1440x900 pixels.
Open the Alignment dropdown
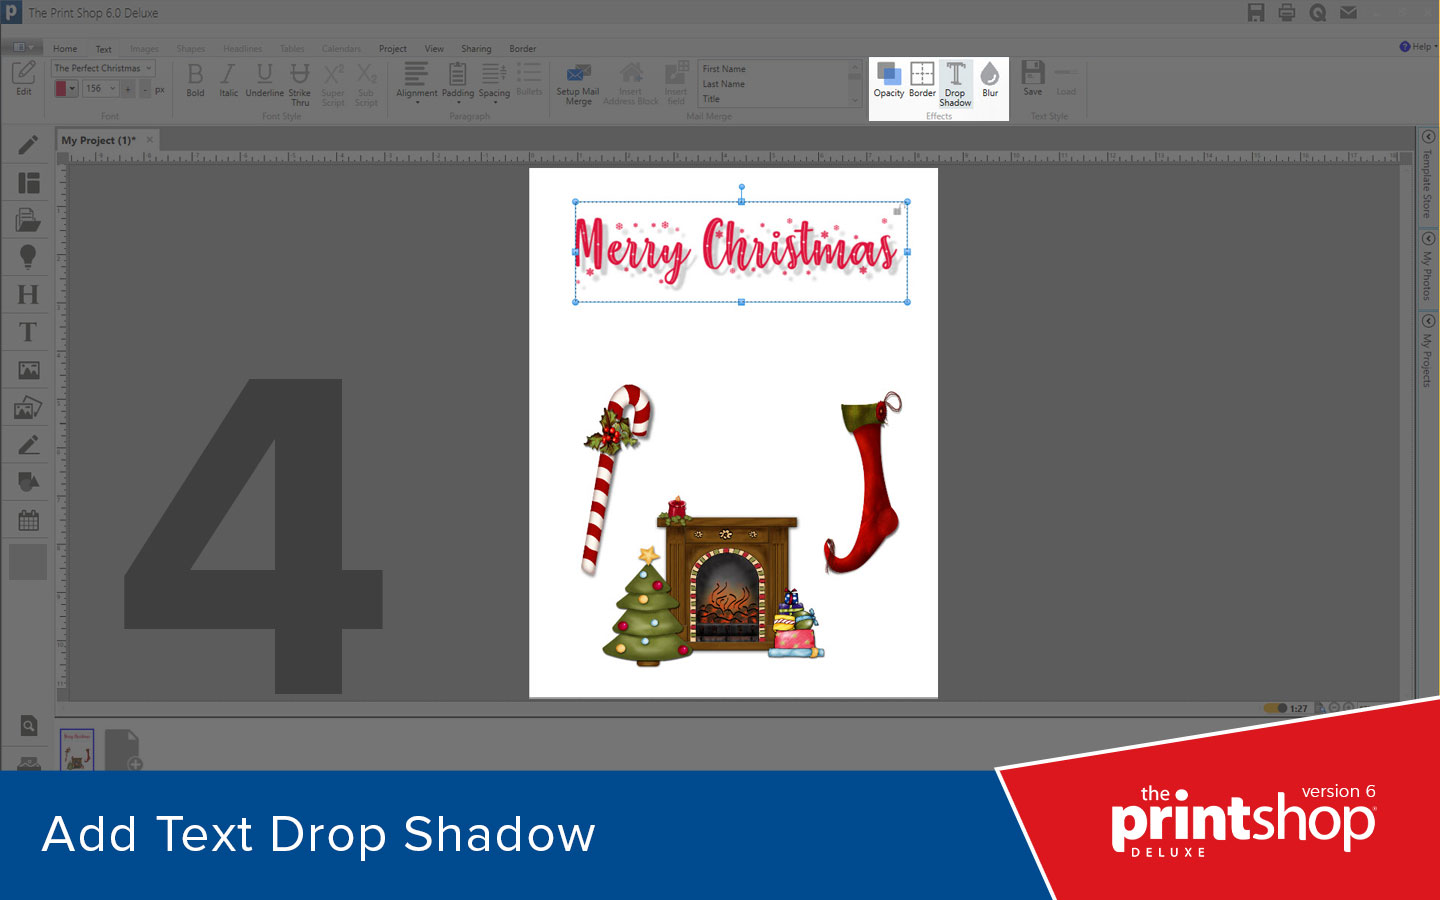point(417,82)
